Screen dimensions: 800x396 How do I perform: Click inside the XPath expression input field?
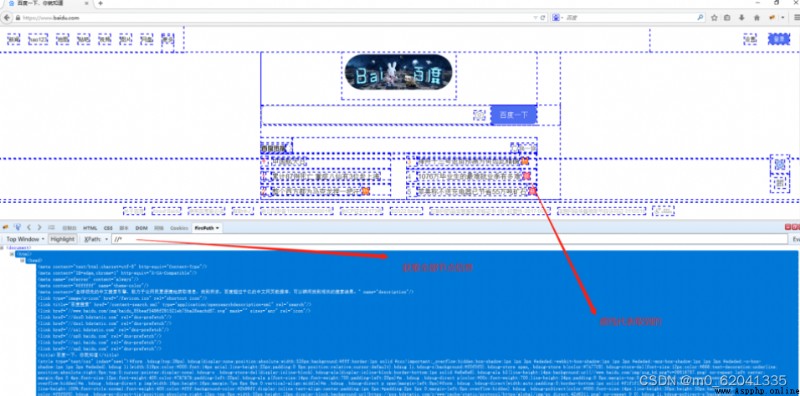tap(449, 239)
